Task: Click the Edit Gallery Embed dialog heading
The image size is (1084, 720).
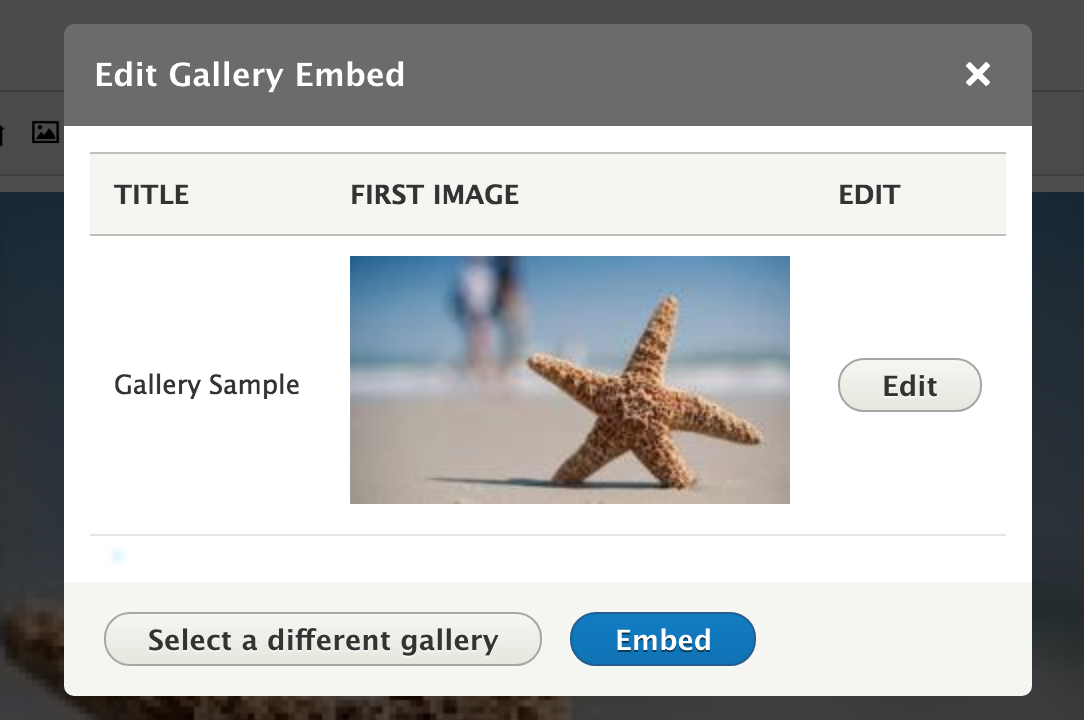Action: click(249, 75)
